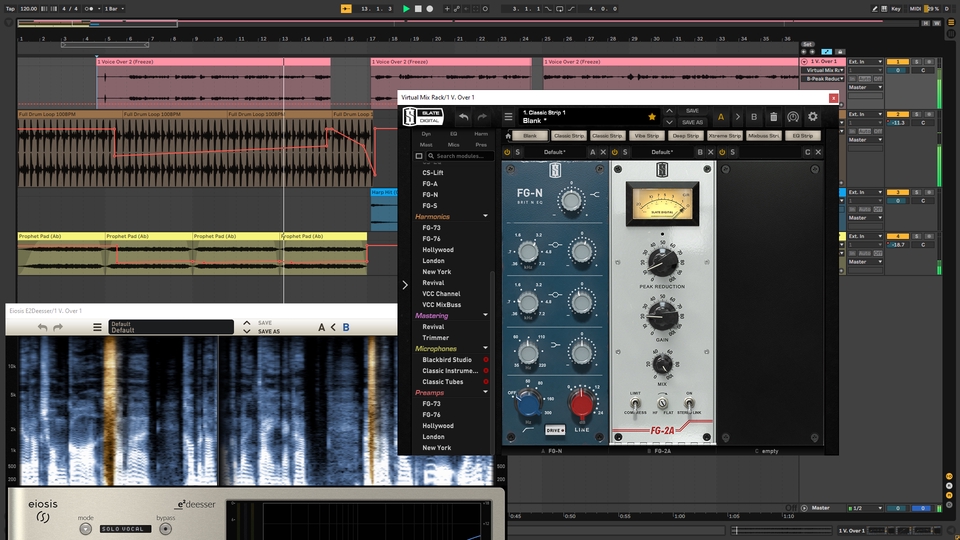
Task: Click the home icon beside the strip tabs
Action: (x=508, y=136)
